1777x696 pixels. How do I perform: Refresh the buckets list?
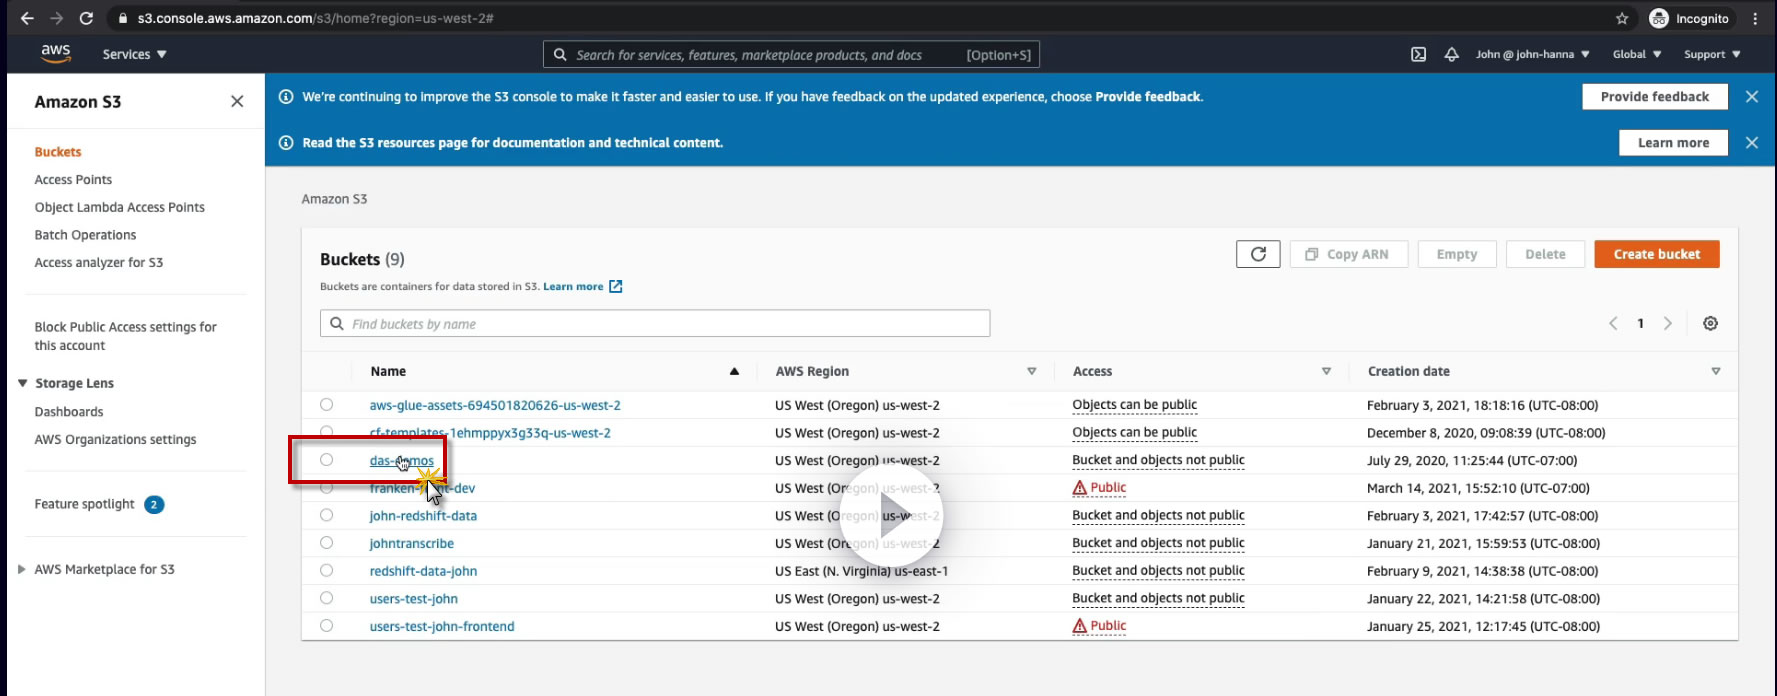pyautogui.click(x=1258, y=254)
